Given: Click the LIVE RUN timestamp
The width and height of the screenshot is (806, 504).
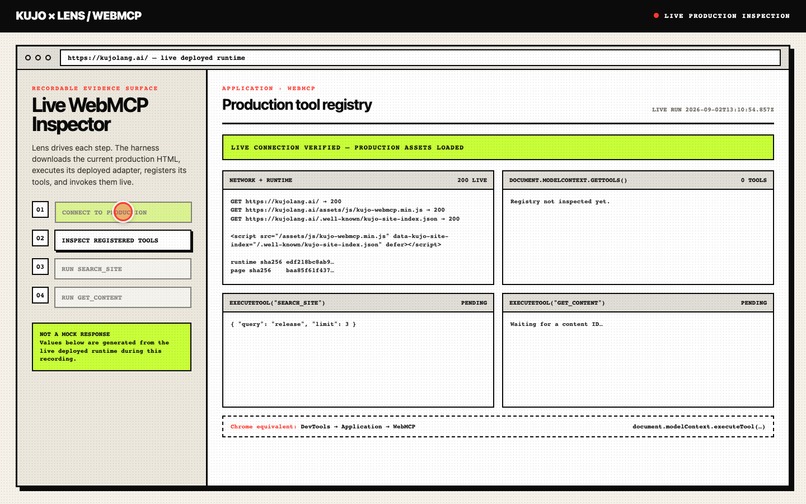Looking at the screenshot, I should pos(712,110).
